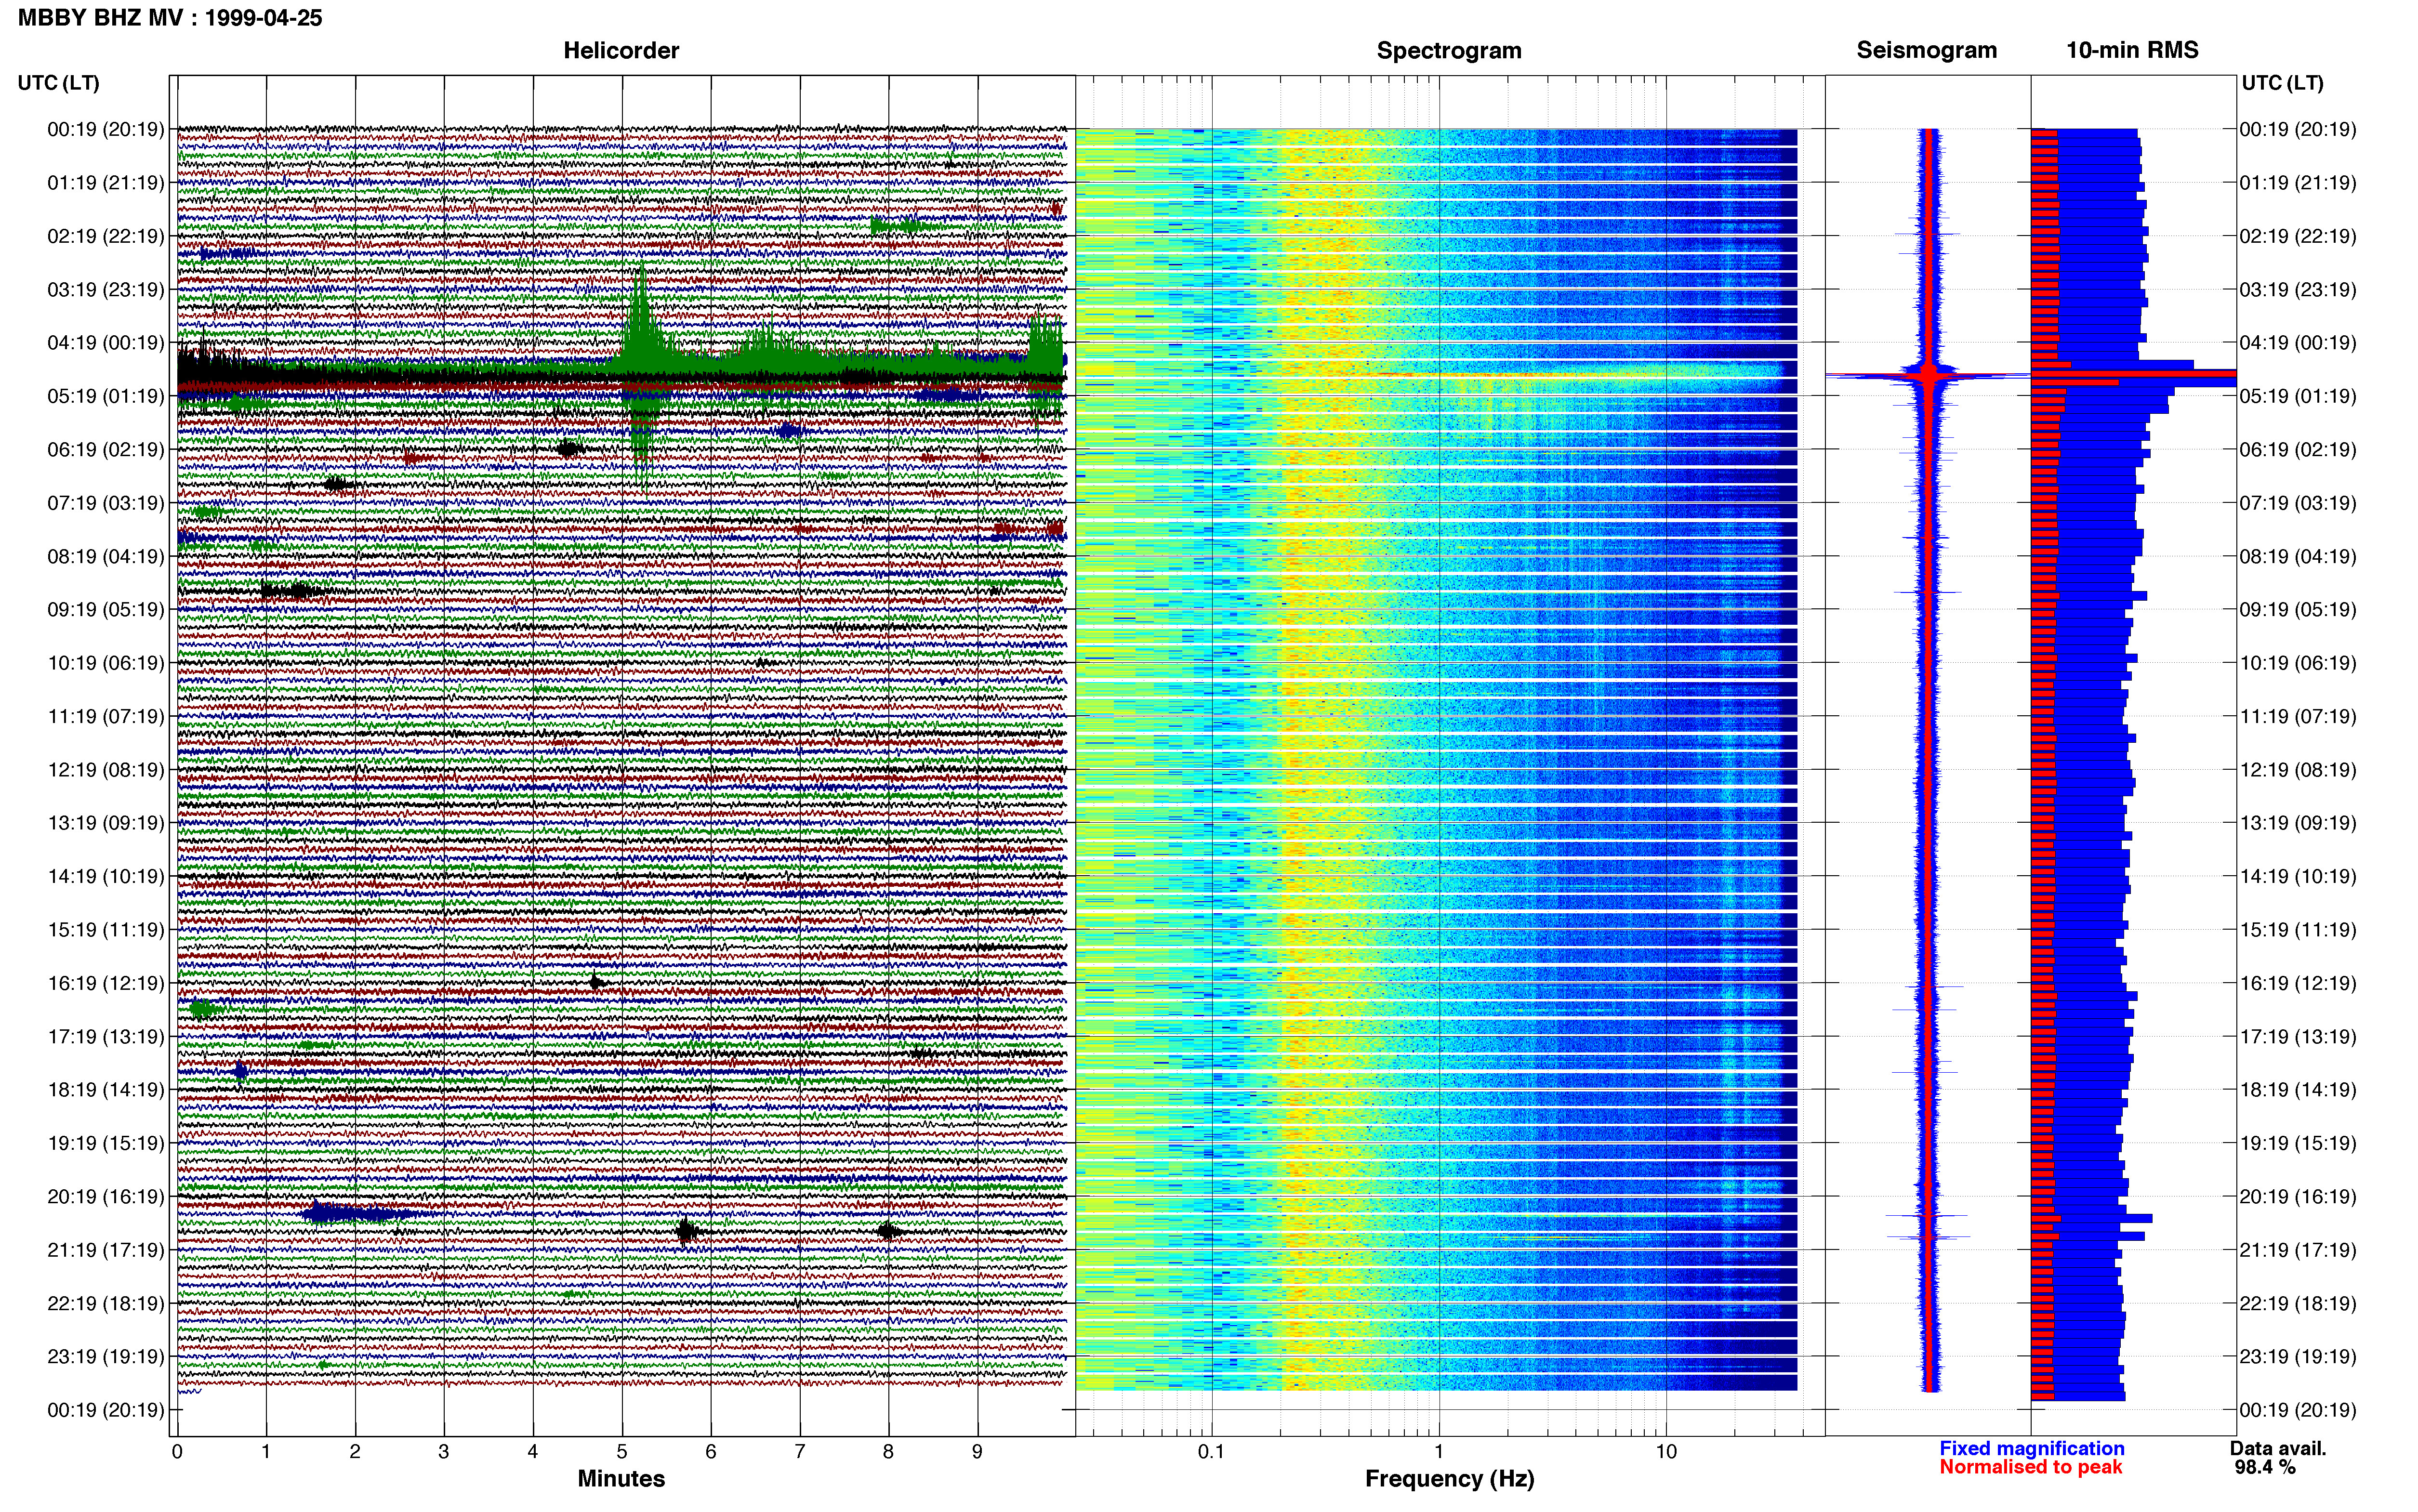Viewport: 2418px width, 1512px height.
Task: Click frequency tick '0.1' on spectrogram axis
Action: (1211, 1452)
